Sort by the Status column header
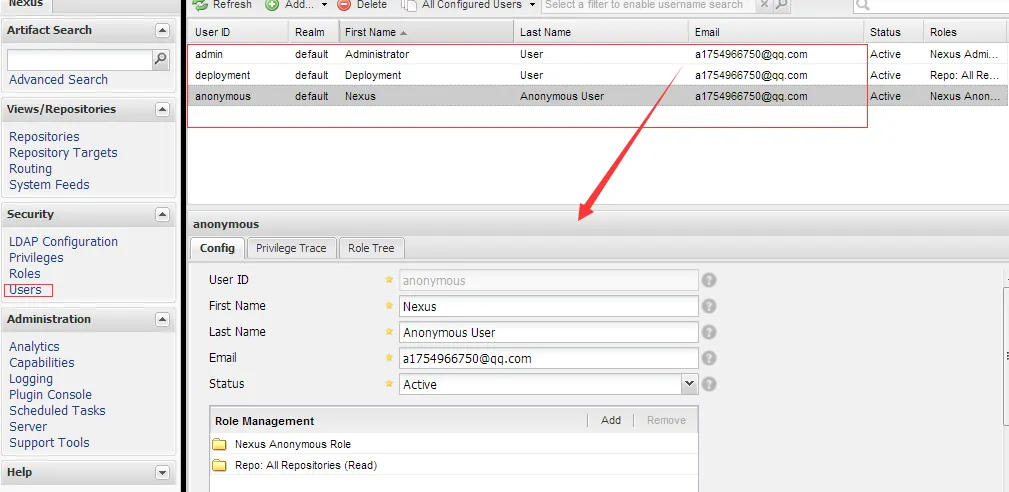1009x492 pixels. pos(893,32)
